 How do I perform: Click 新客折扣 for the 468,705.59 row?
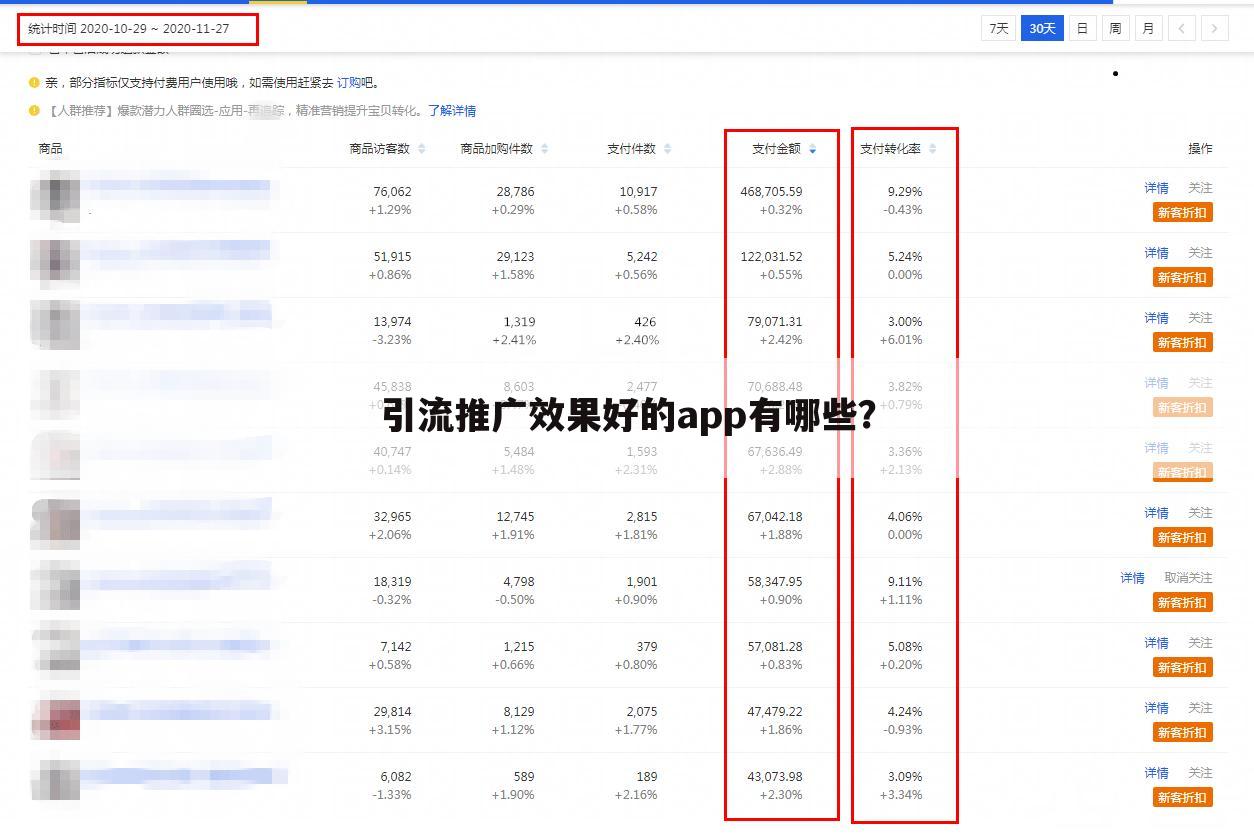tap(1183, 212)
